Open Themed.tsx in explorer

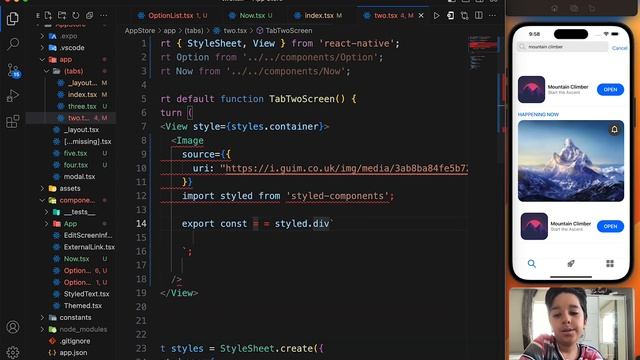[82, 306]
